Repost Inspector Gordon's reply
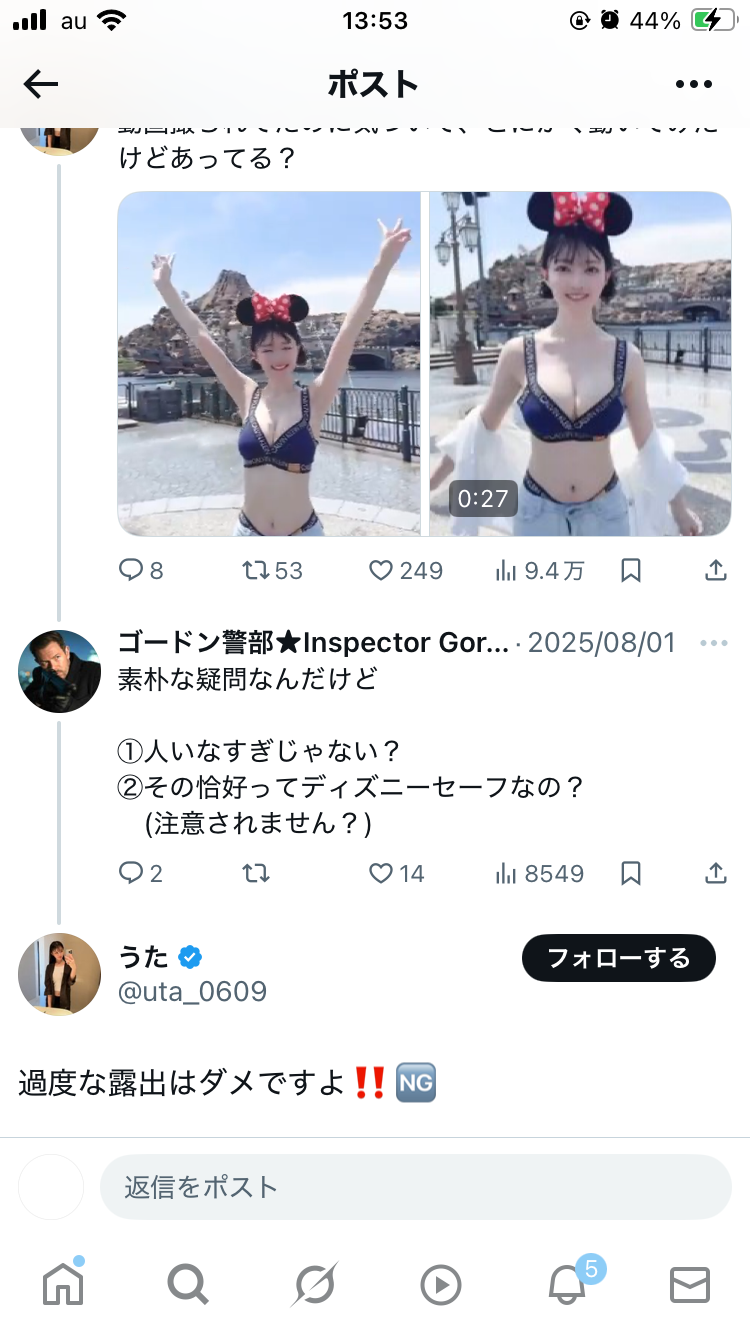Image resolution: width=750 pixels, height=1334 pixels. point(256,873)
